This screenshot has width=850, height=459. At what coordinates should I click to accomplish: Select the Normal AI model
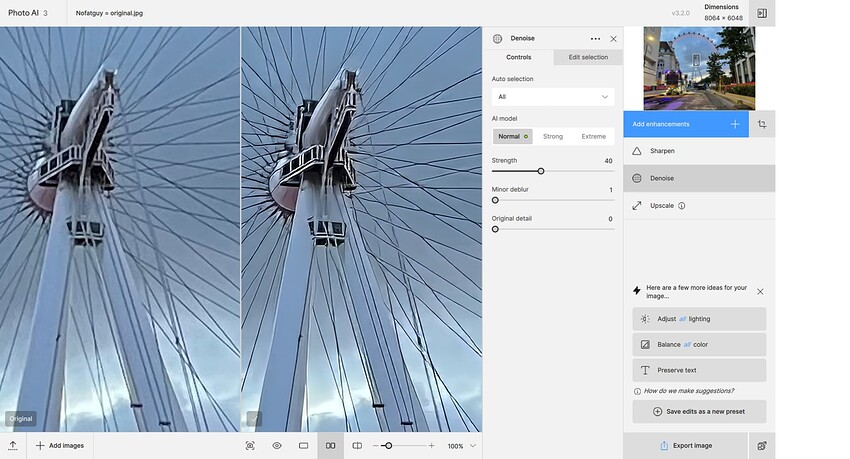513,136
